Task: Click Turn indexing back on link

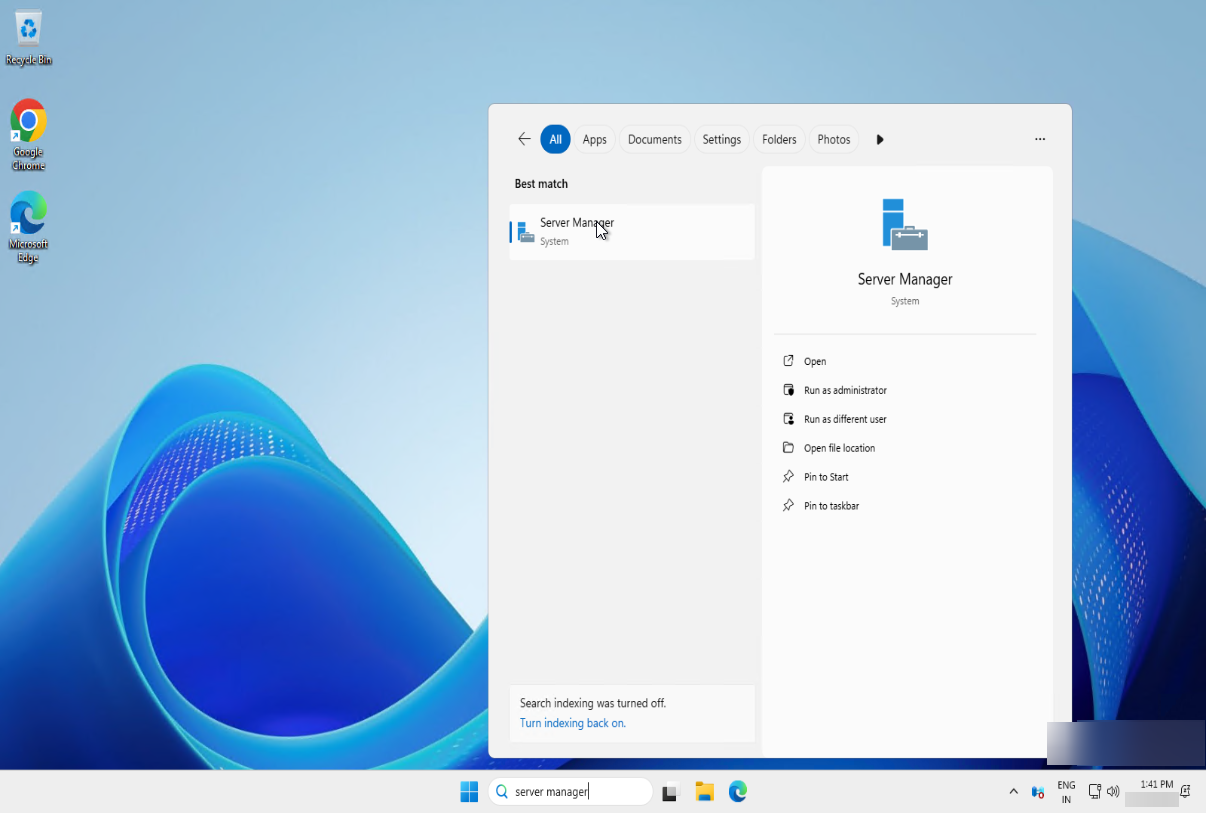Action: pyautogui.click(x=573, y=723)
